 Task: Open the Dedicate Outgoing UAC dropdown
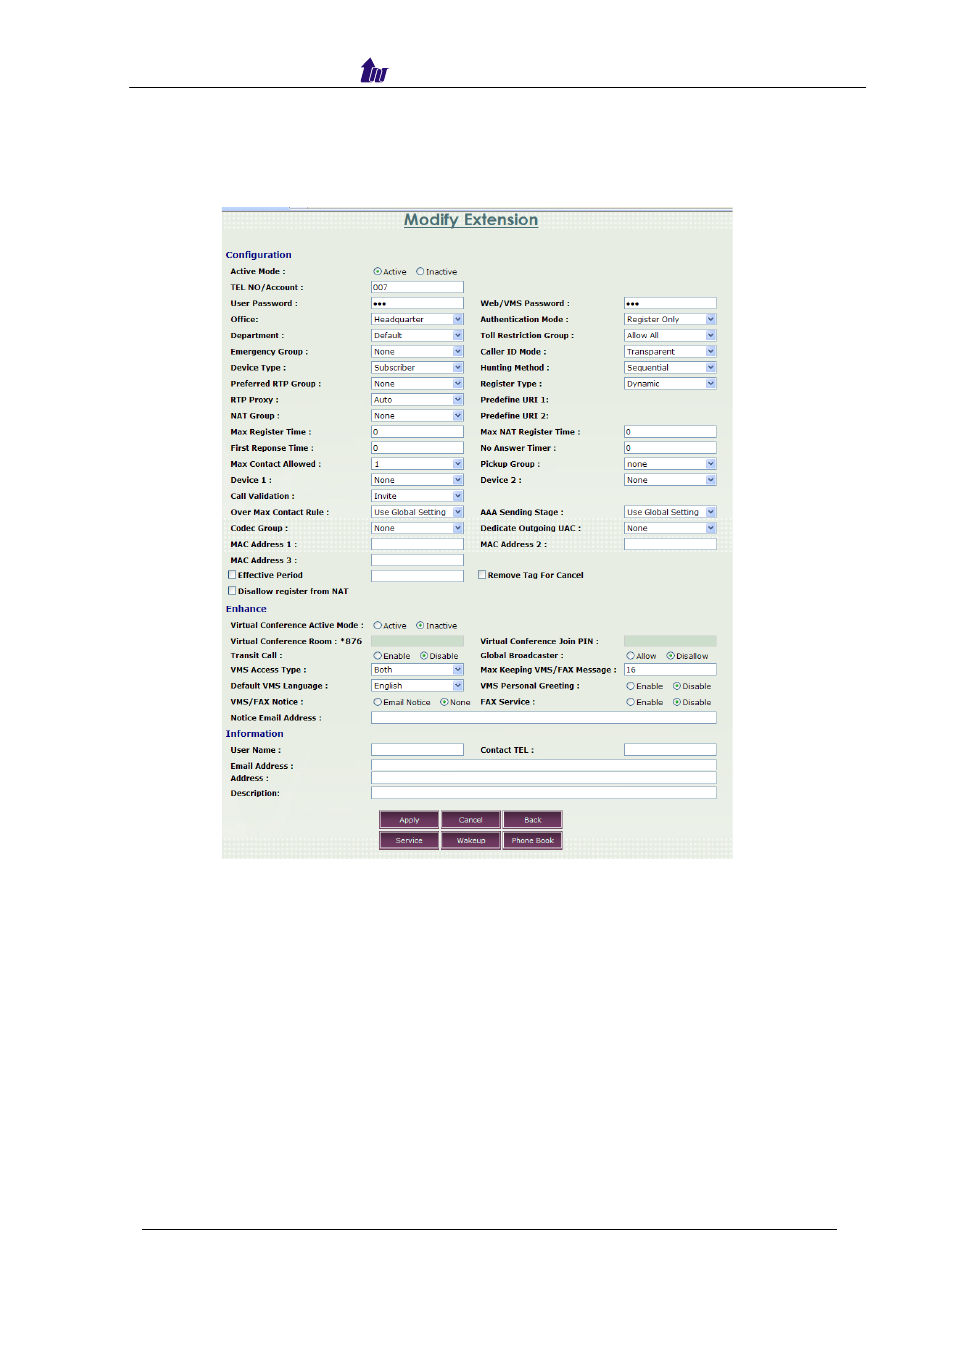pos(670,528)
